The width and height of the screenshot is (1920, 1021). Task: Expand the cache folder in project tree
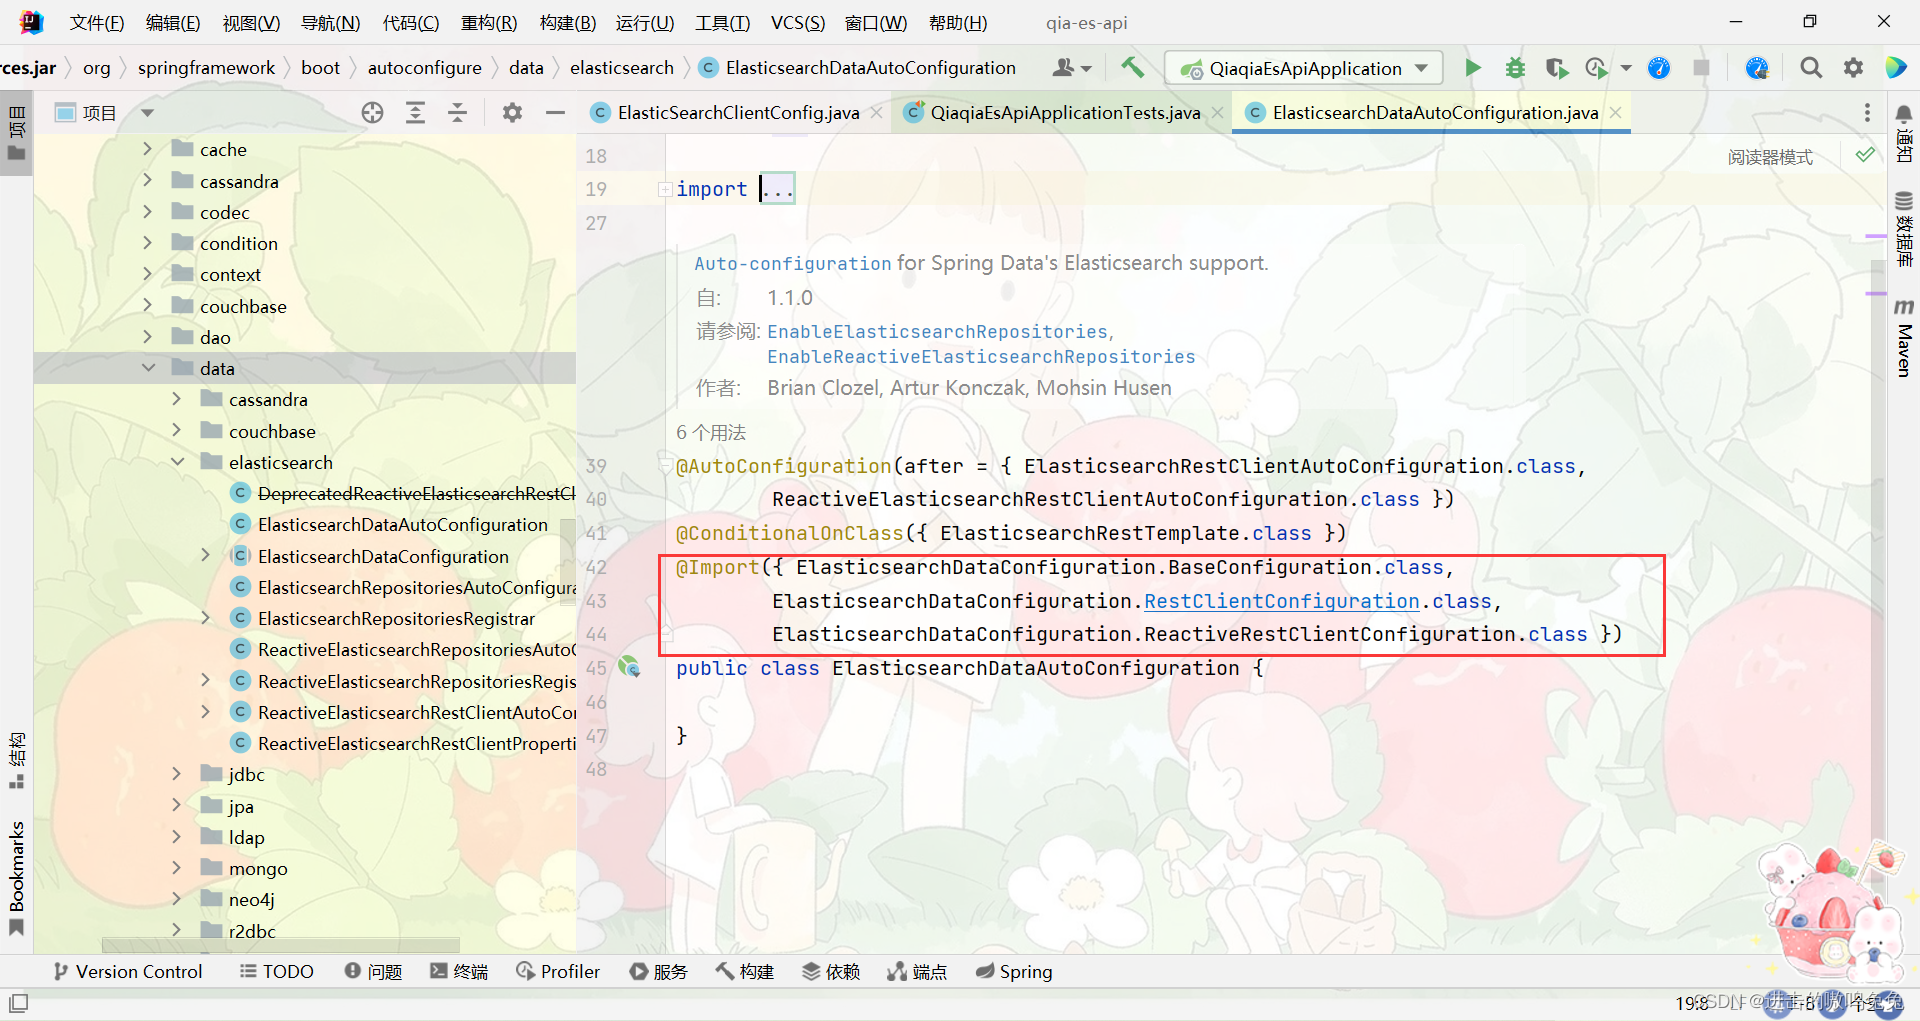(x=147, y=149)
